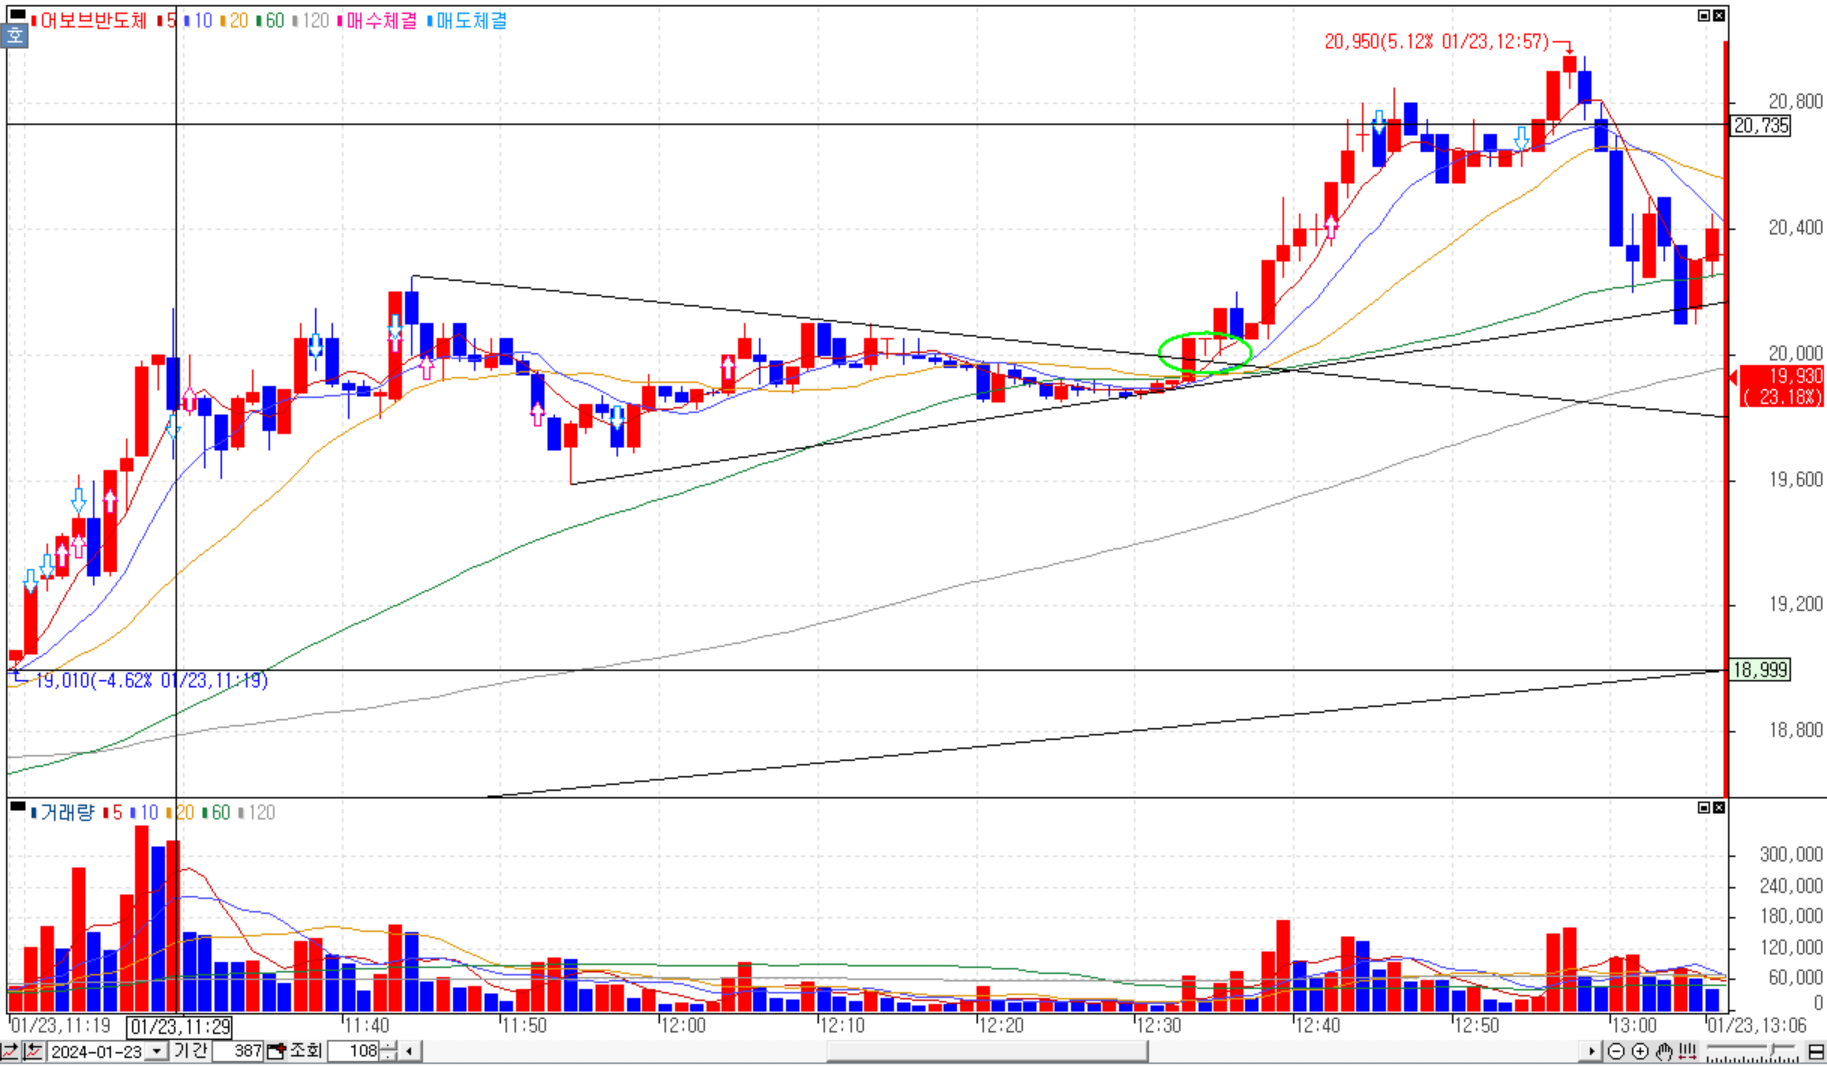1827x1066 pixels.
Task: Click the 20,735 price axis label
Action: 1761,126
